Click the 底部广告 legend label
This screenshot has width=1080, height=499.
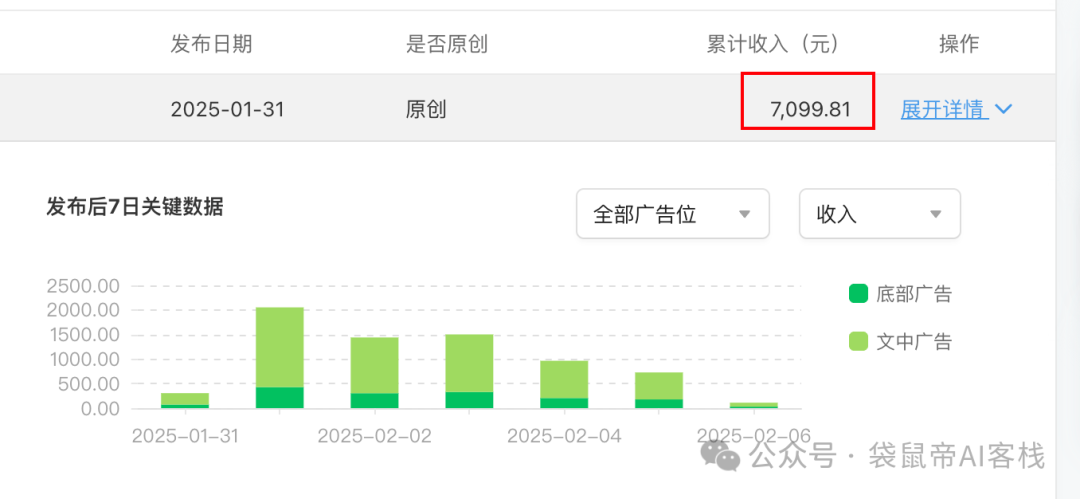click(x=914, y=294)
